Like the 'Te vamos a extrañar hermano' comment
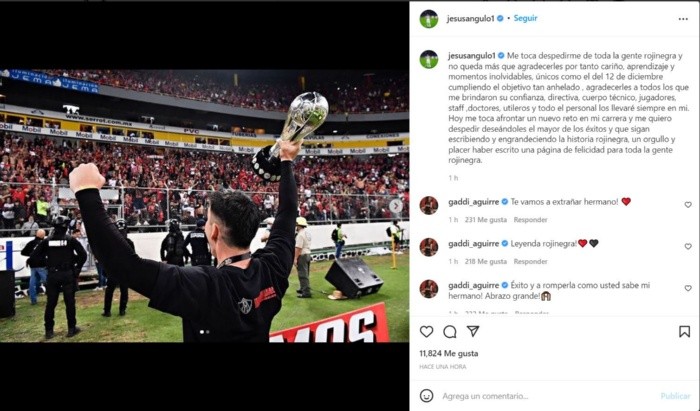 688,205
